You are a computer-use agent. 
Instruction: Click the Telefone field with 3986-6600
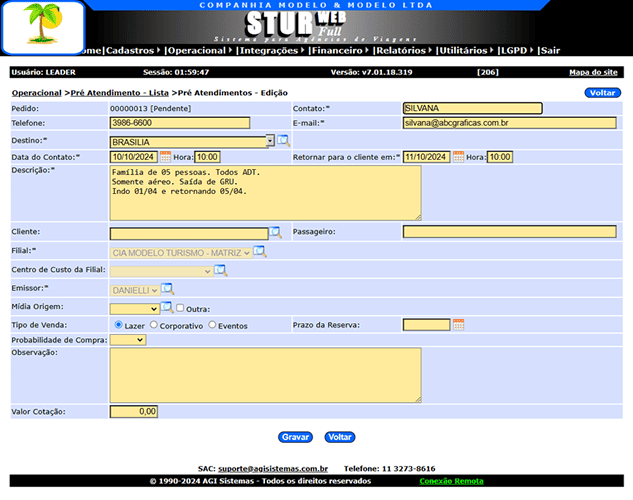[180, 123]
